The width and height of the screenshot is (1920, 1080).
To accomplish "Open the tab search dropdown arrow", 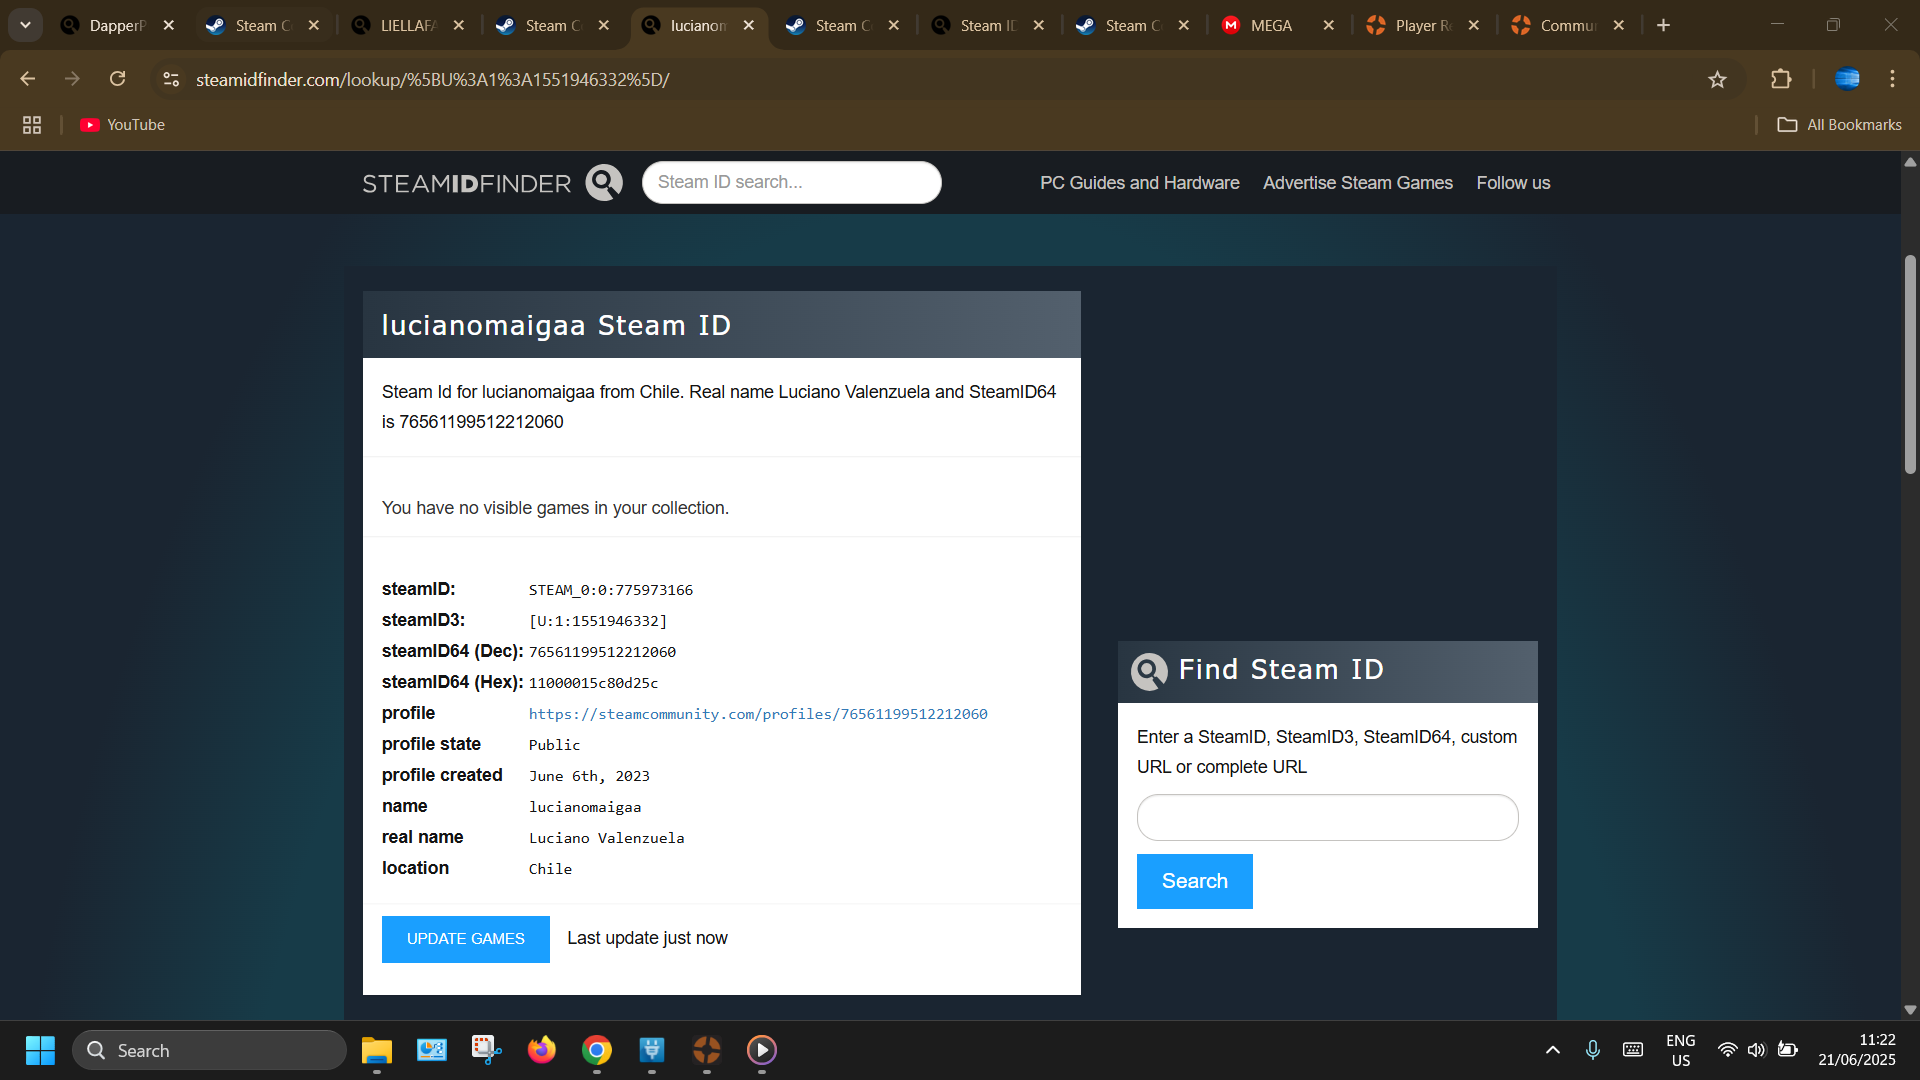I will [x=25, y=25].
